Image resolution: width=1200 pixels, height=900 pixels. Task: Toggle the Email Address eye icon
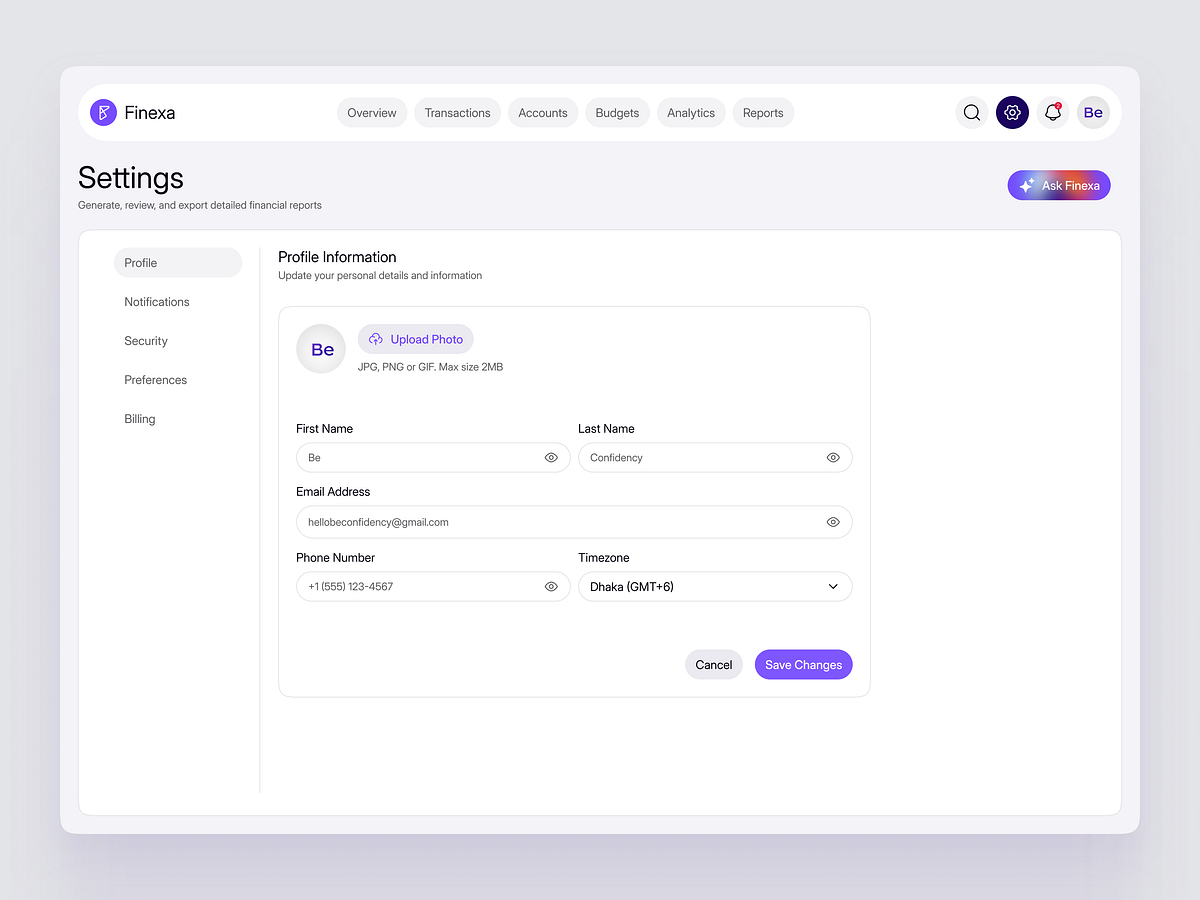point(833,521)
